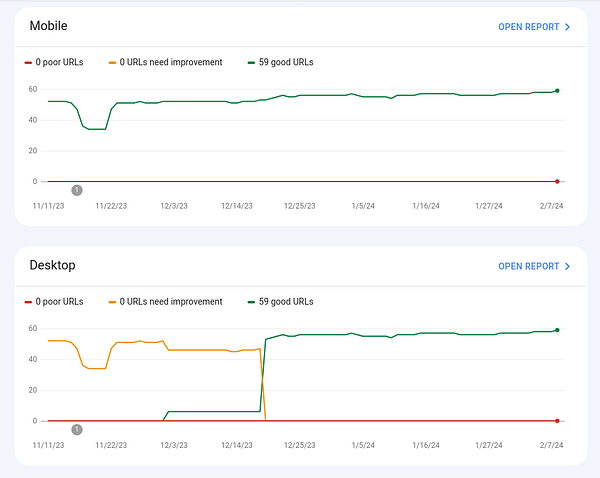This screenshot has width=600, height=478.
Task: Click the red endpoint dot on Desktop chart
Action: [x=557, y=421]
